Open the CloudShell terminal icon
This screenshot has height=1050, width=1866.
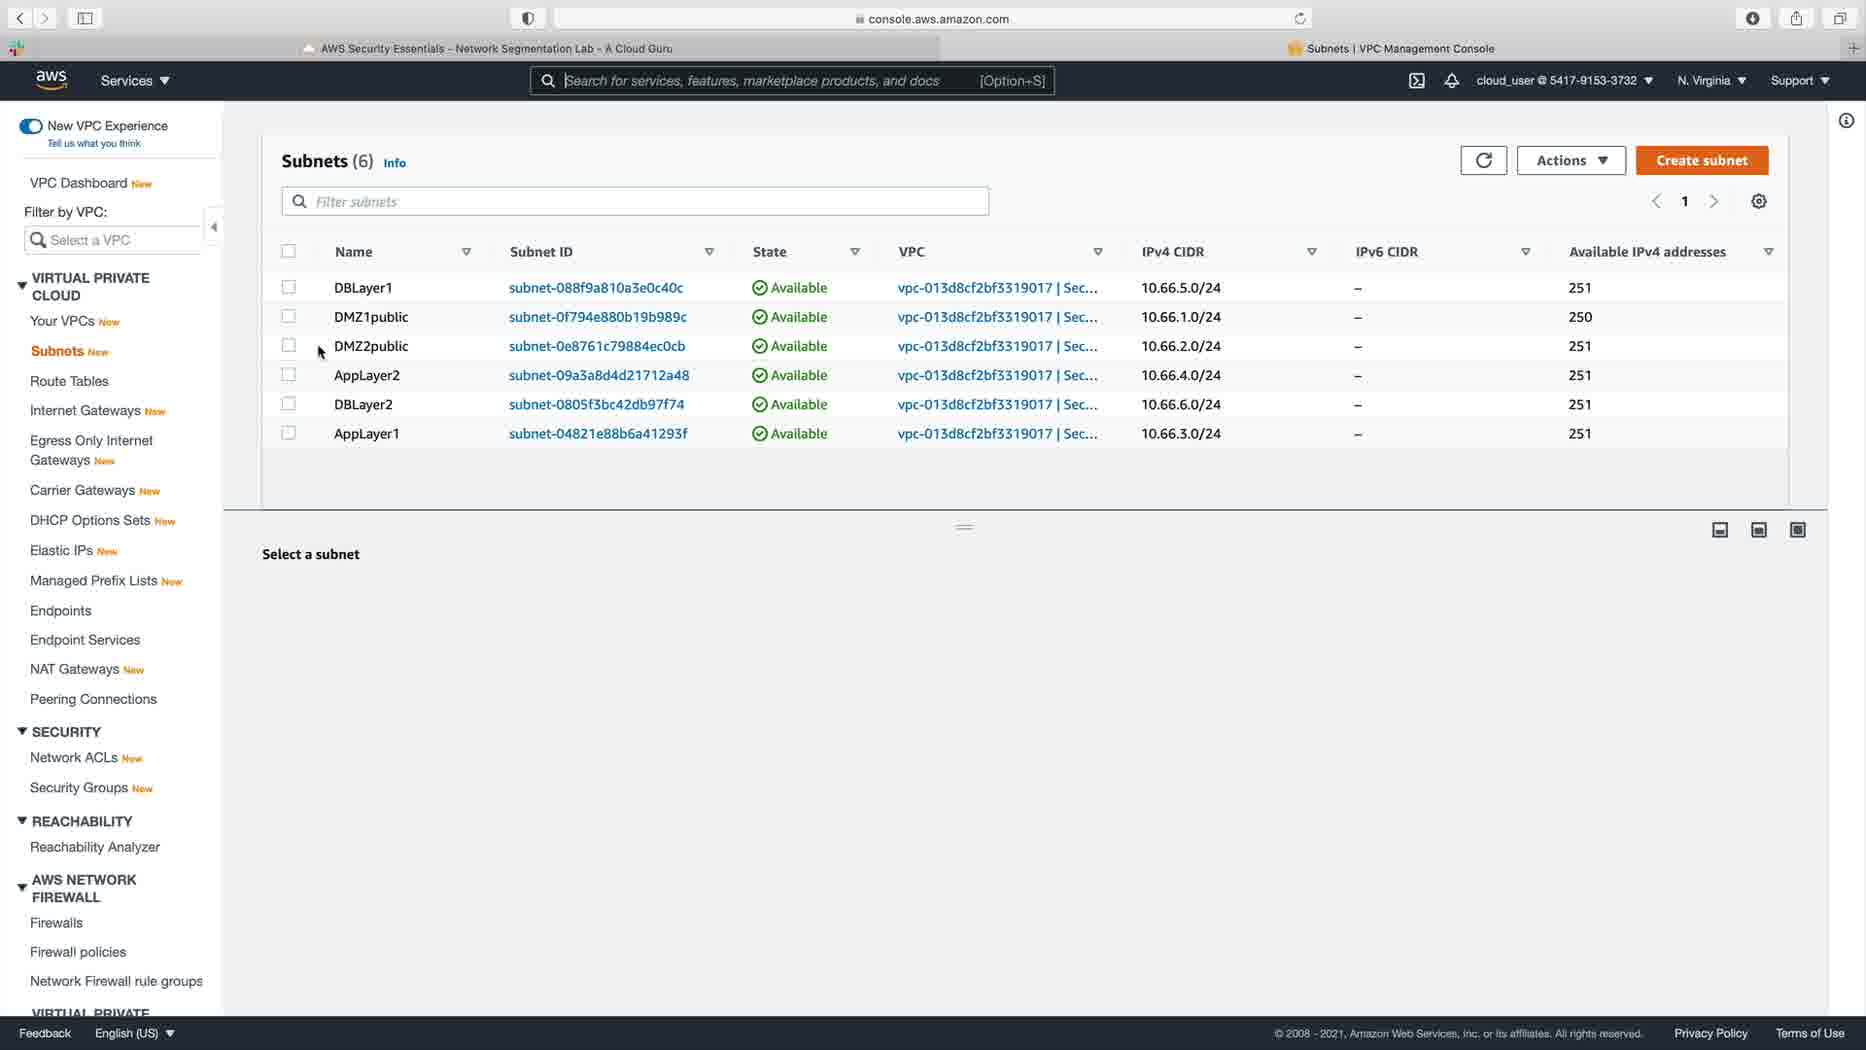tap(1417, 81)
